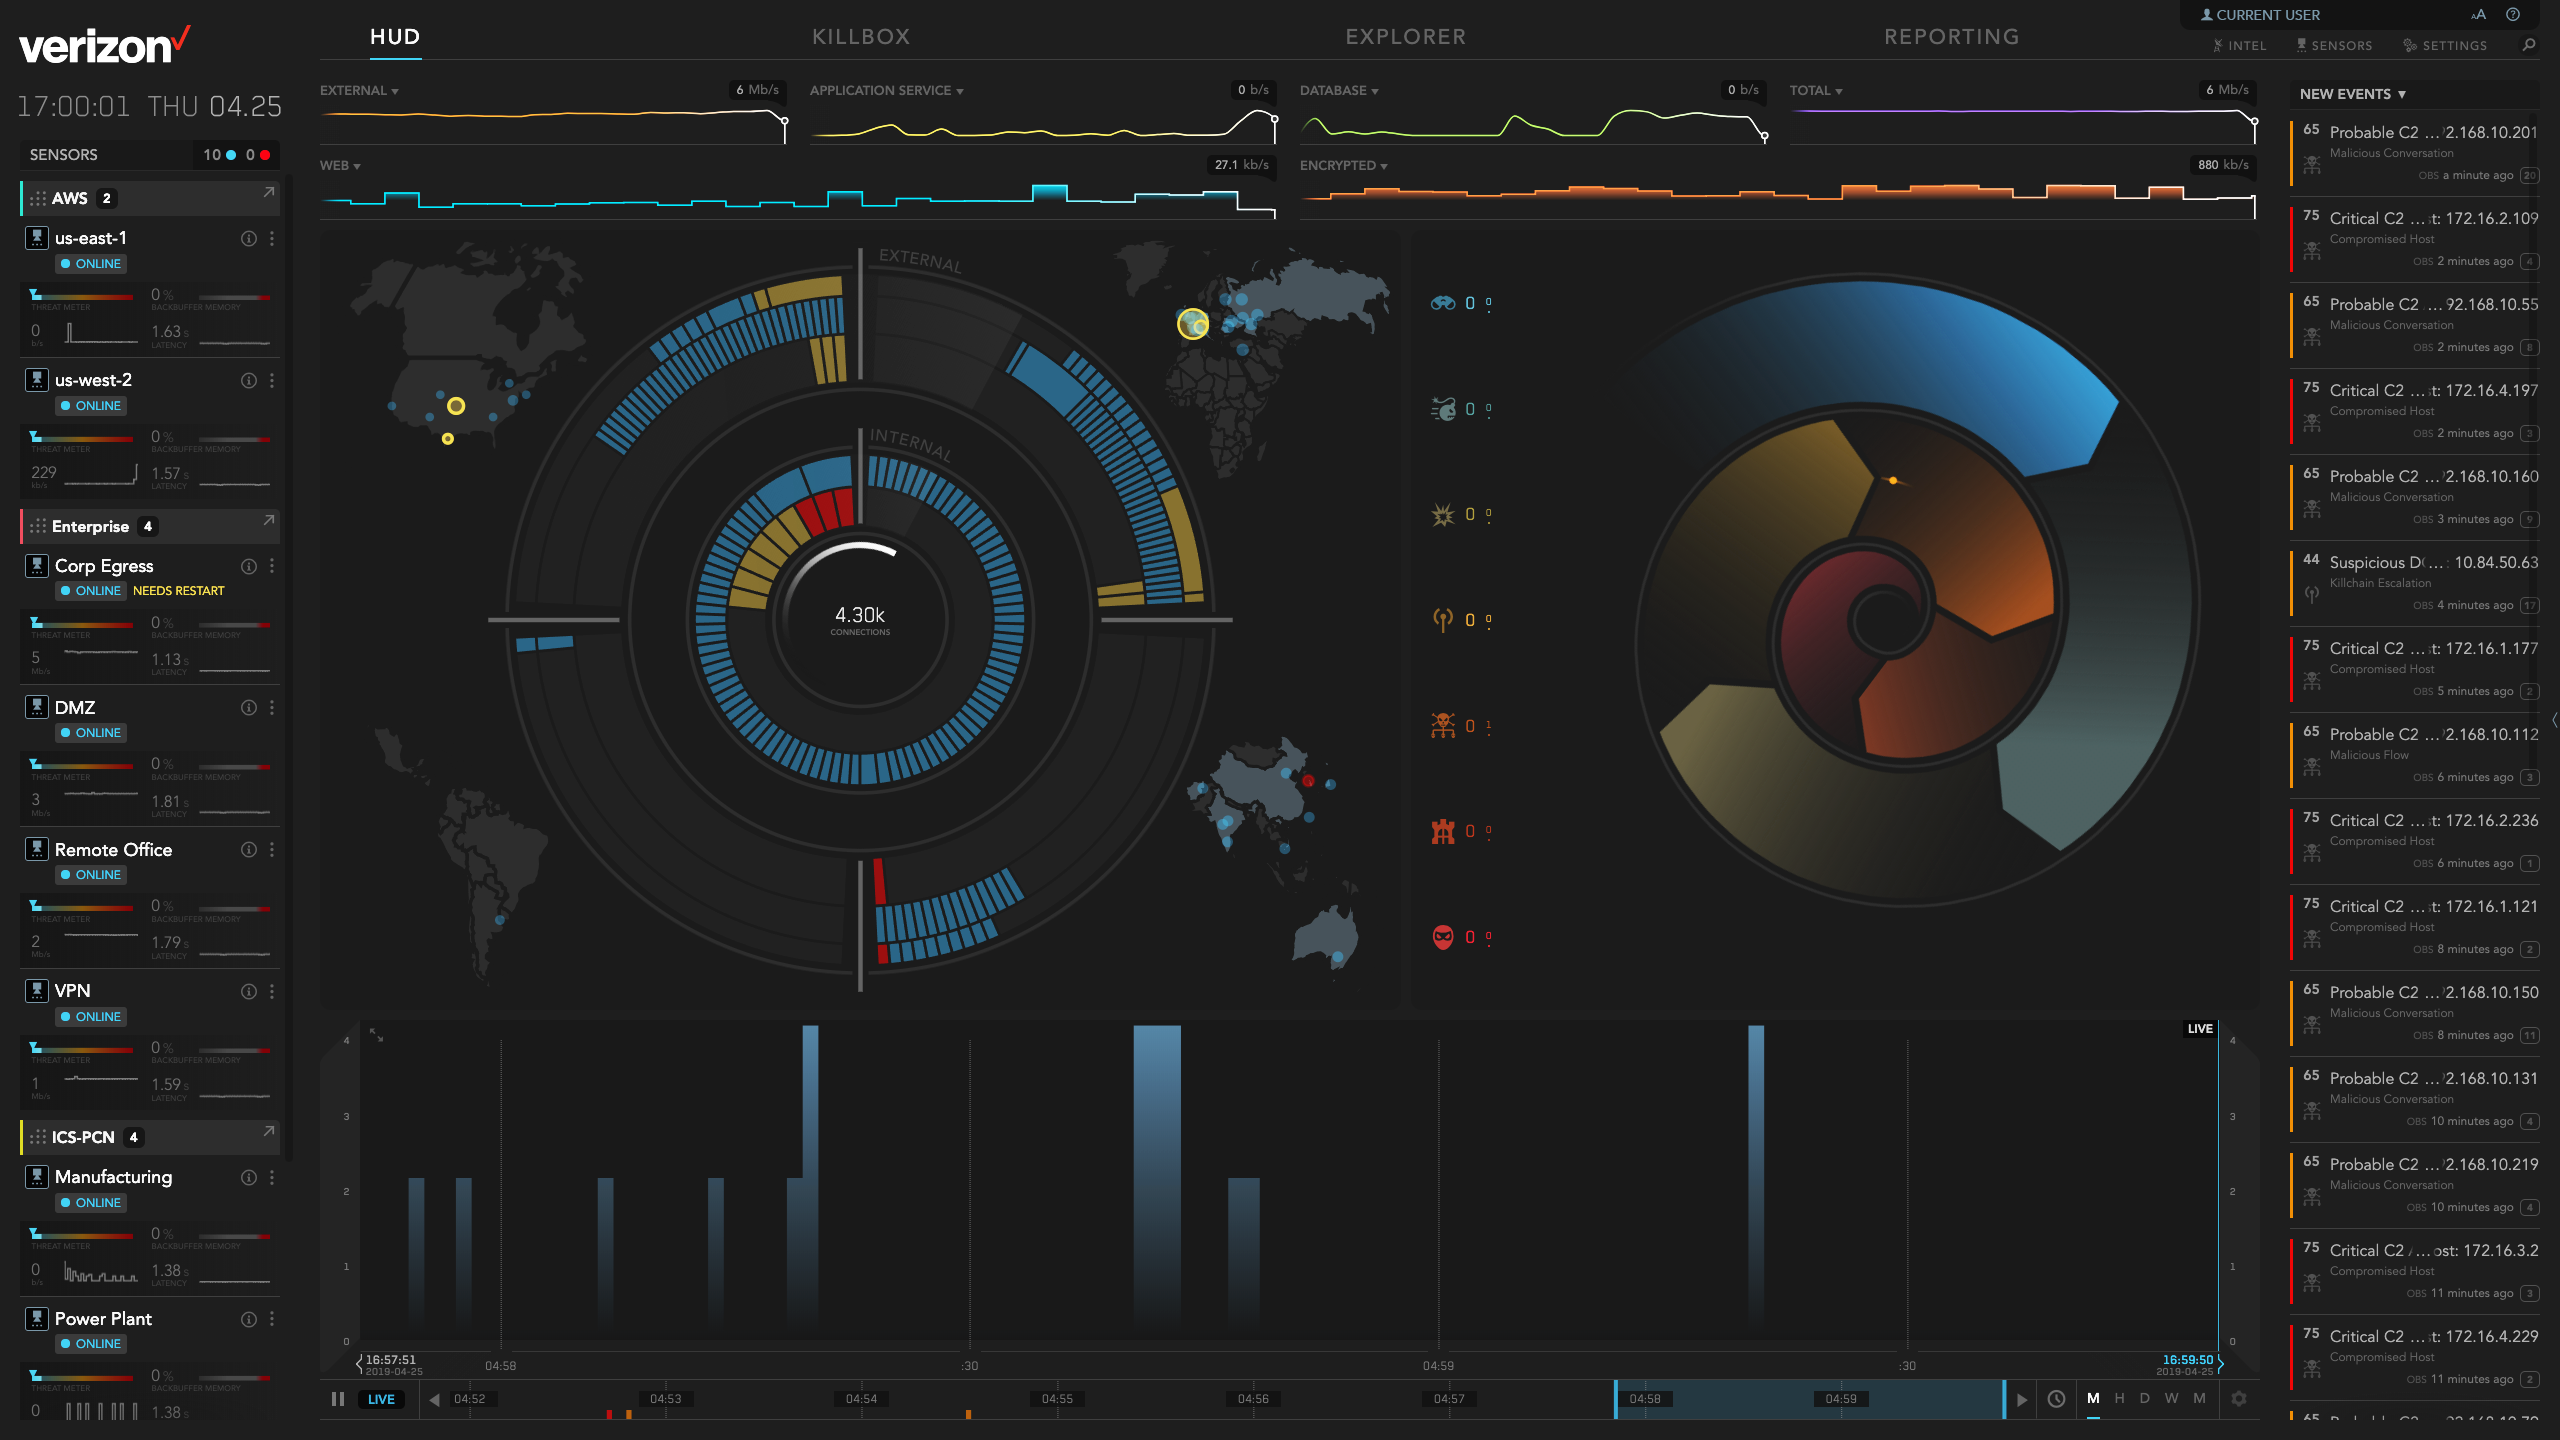Click the delivery bomb threat icon

tap(1441, 409)
